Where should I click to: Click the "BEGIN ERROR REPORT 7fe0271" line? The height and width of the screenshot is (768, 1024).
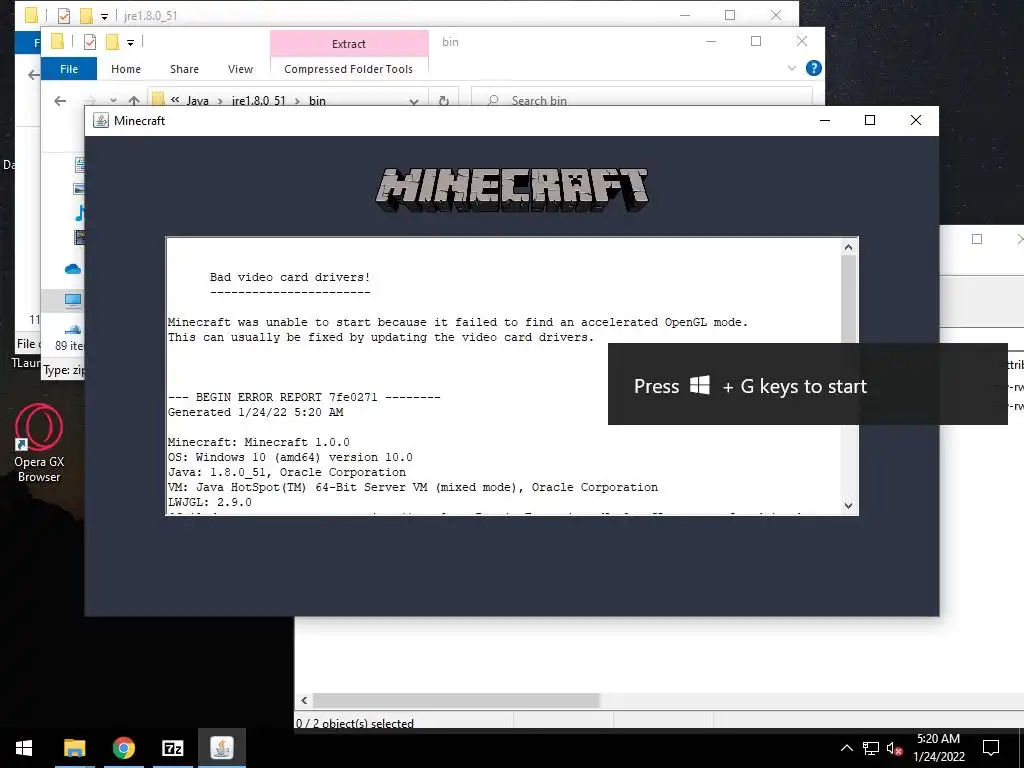[x=304, y=397]
